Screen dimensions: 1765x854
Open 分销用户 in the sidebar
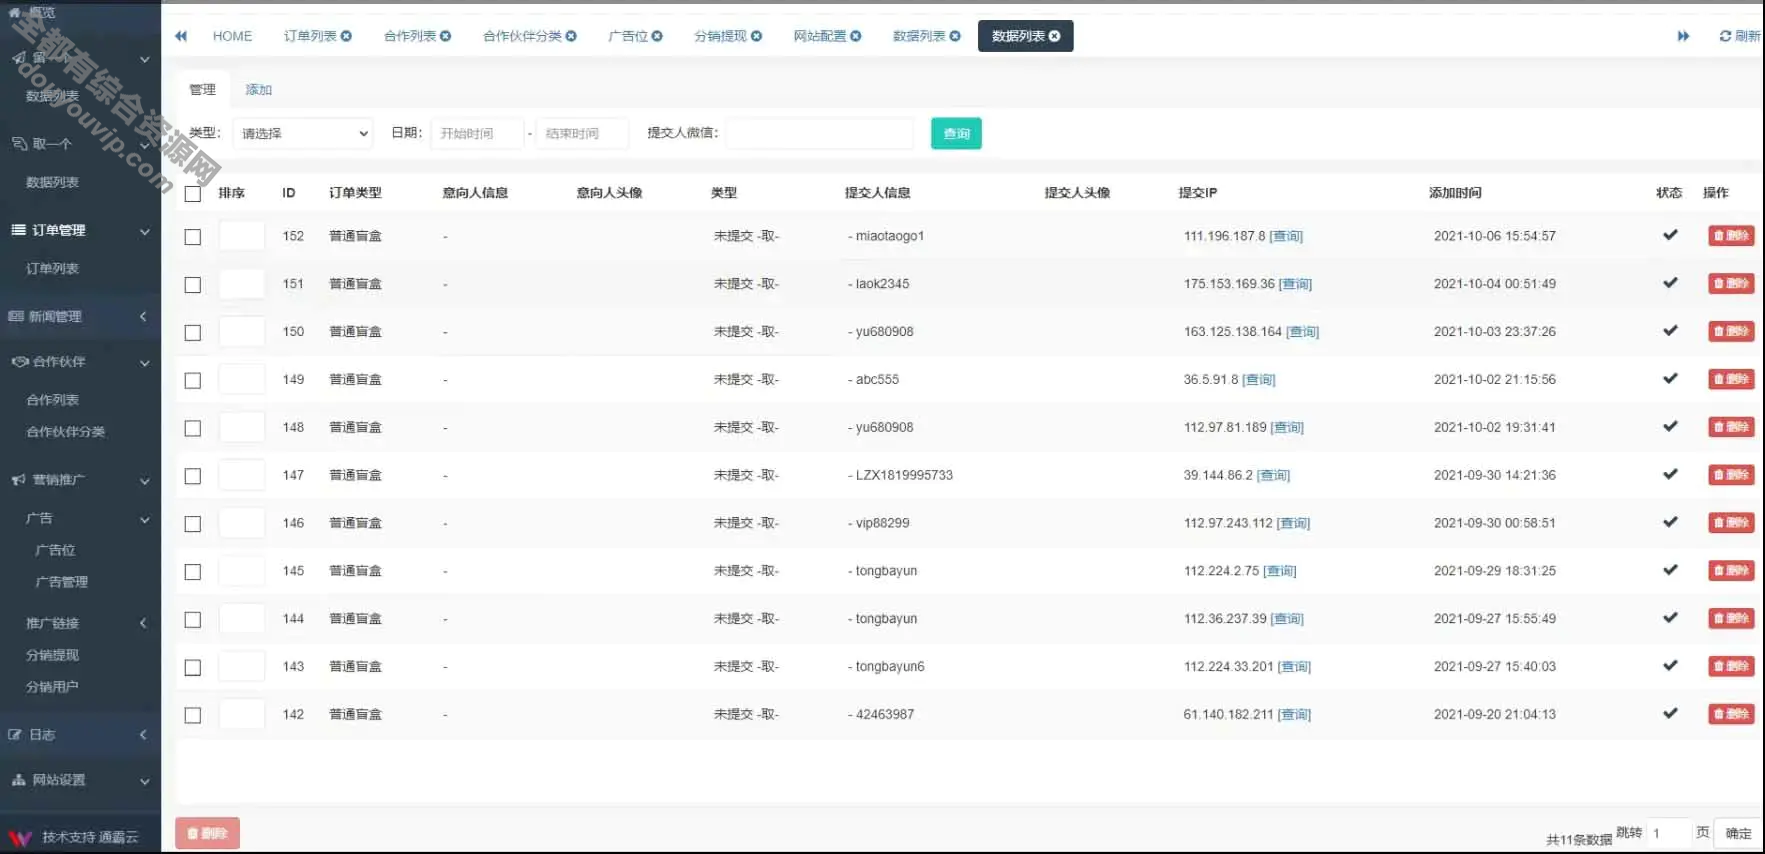pos(52,687)
